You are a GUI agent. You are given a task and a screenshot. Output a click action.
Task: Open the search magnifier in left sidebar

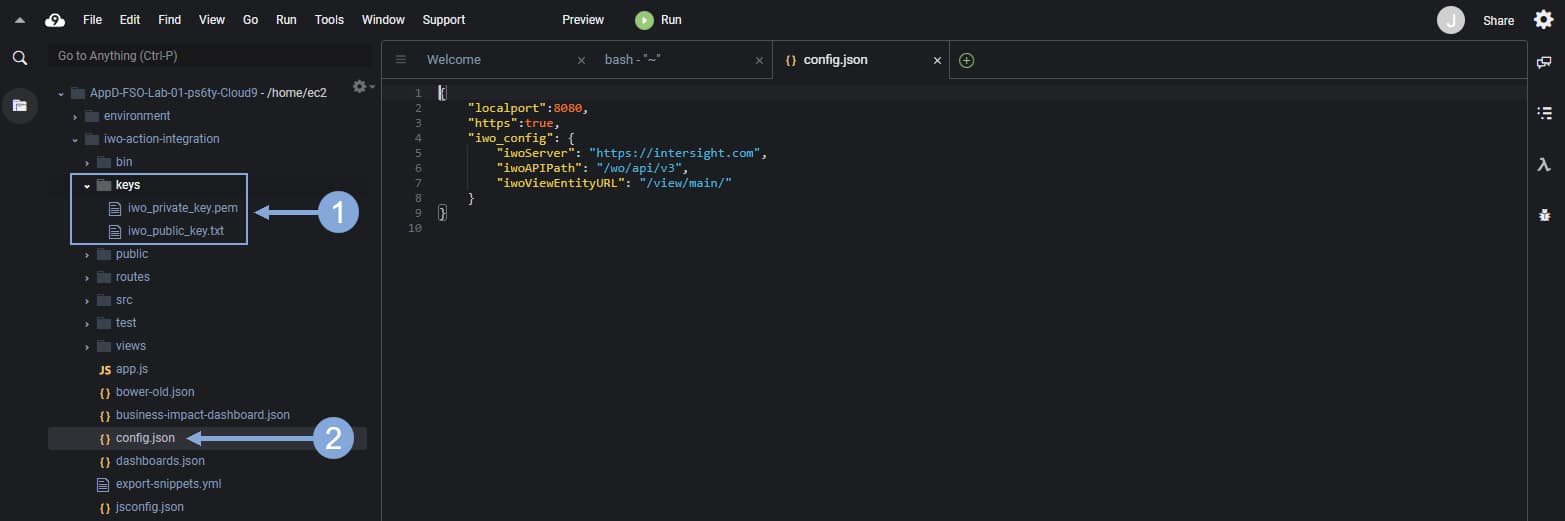(19, 58)
